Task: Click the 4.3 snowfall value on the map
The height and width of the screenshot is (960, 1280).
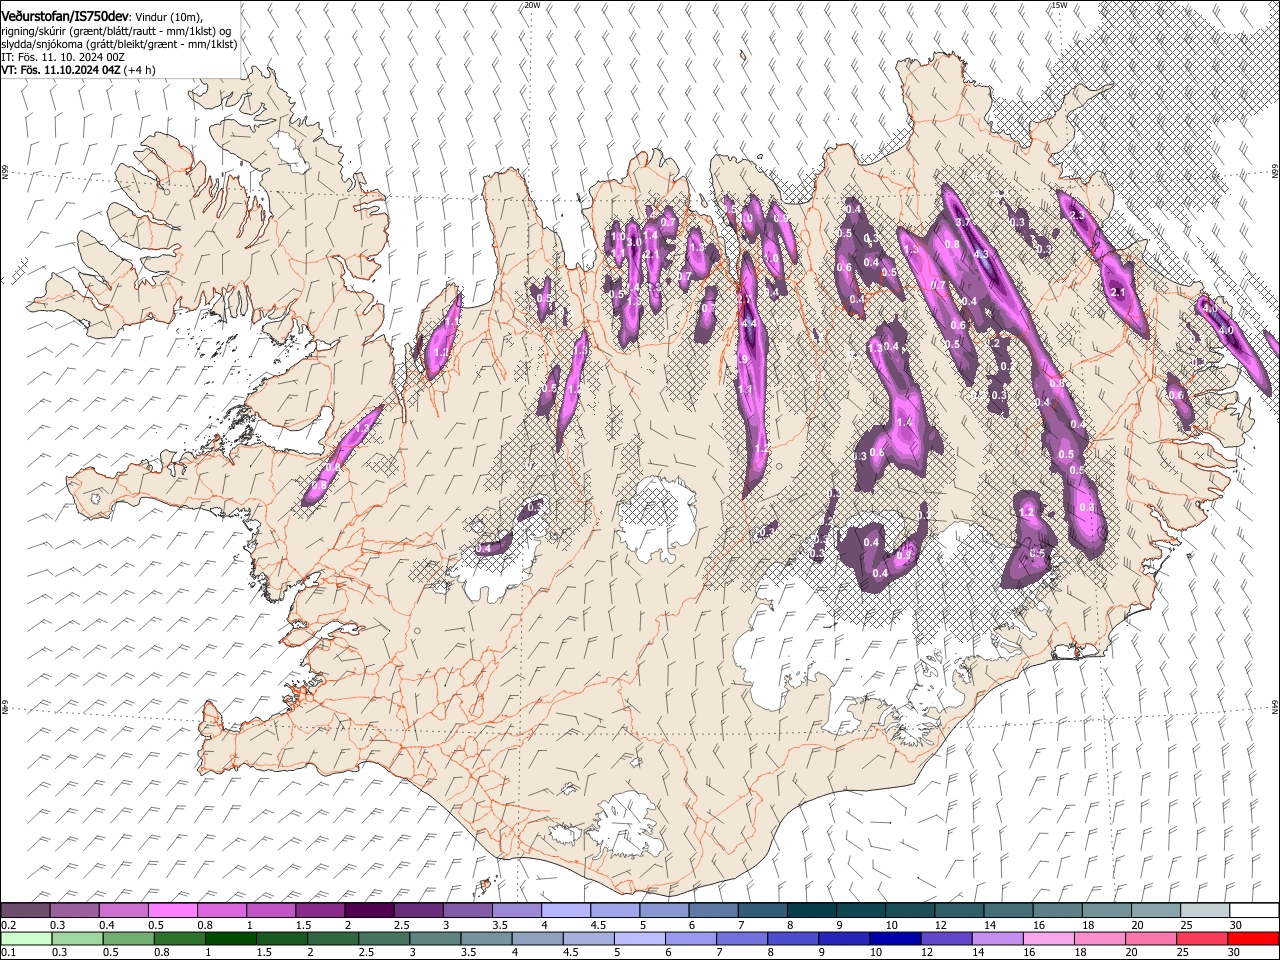Action: click(981, 254)
